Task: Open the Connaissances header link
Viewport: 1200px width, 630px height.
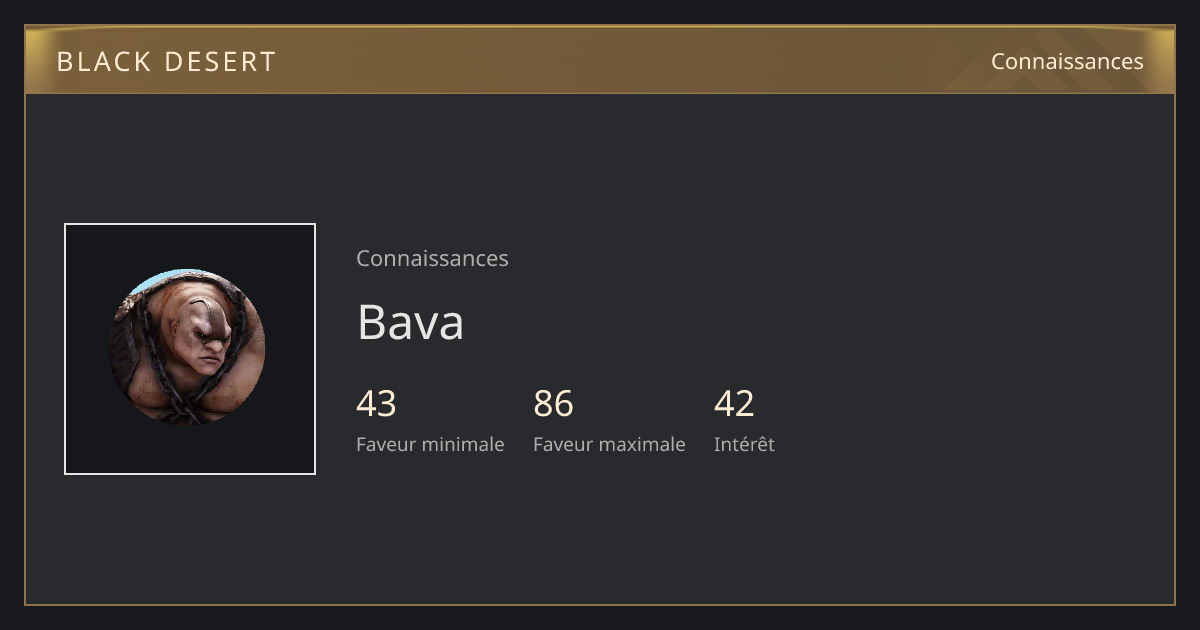Action: tap(1067, 61)
